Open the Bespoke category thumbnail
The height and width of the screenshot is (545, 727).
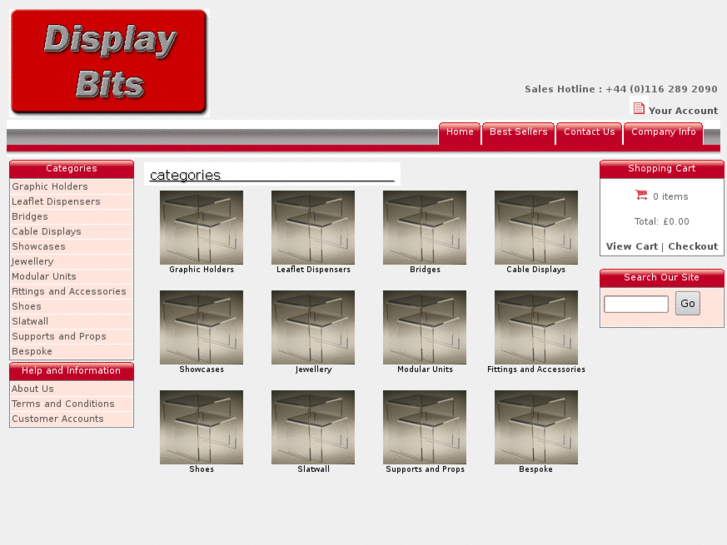pos(536,427)
